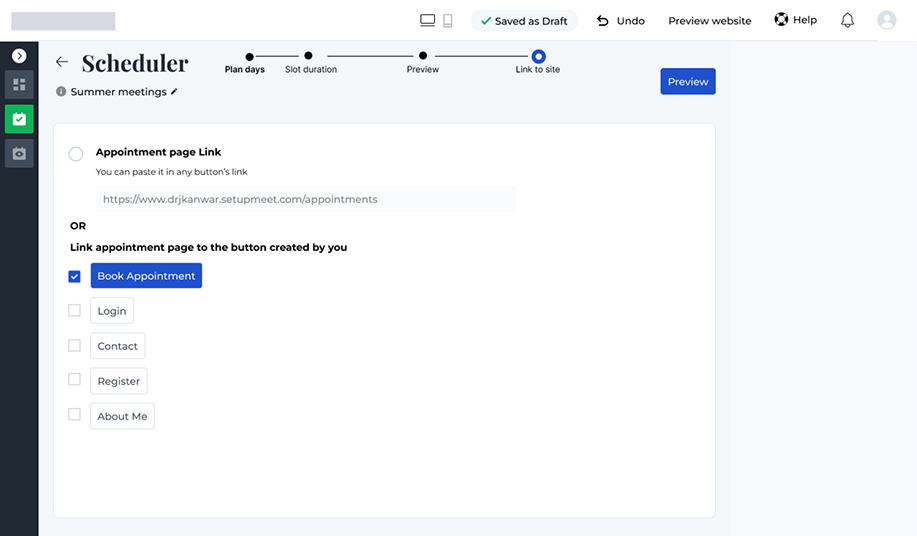This screenshot has width=917, height=536.
Task: Switch to mobile view icon
Action: point(448,20)
